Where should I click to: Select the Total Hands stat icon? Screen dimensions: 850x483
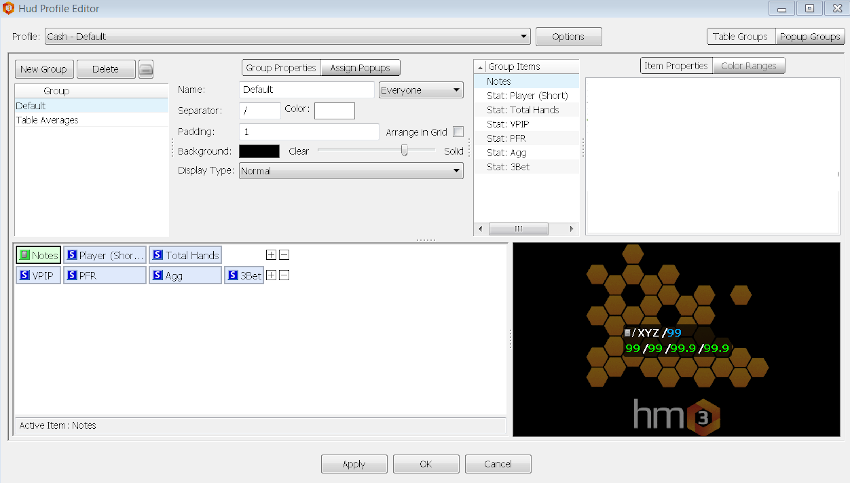pos(158,256)
